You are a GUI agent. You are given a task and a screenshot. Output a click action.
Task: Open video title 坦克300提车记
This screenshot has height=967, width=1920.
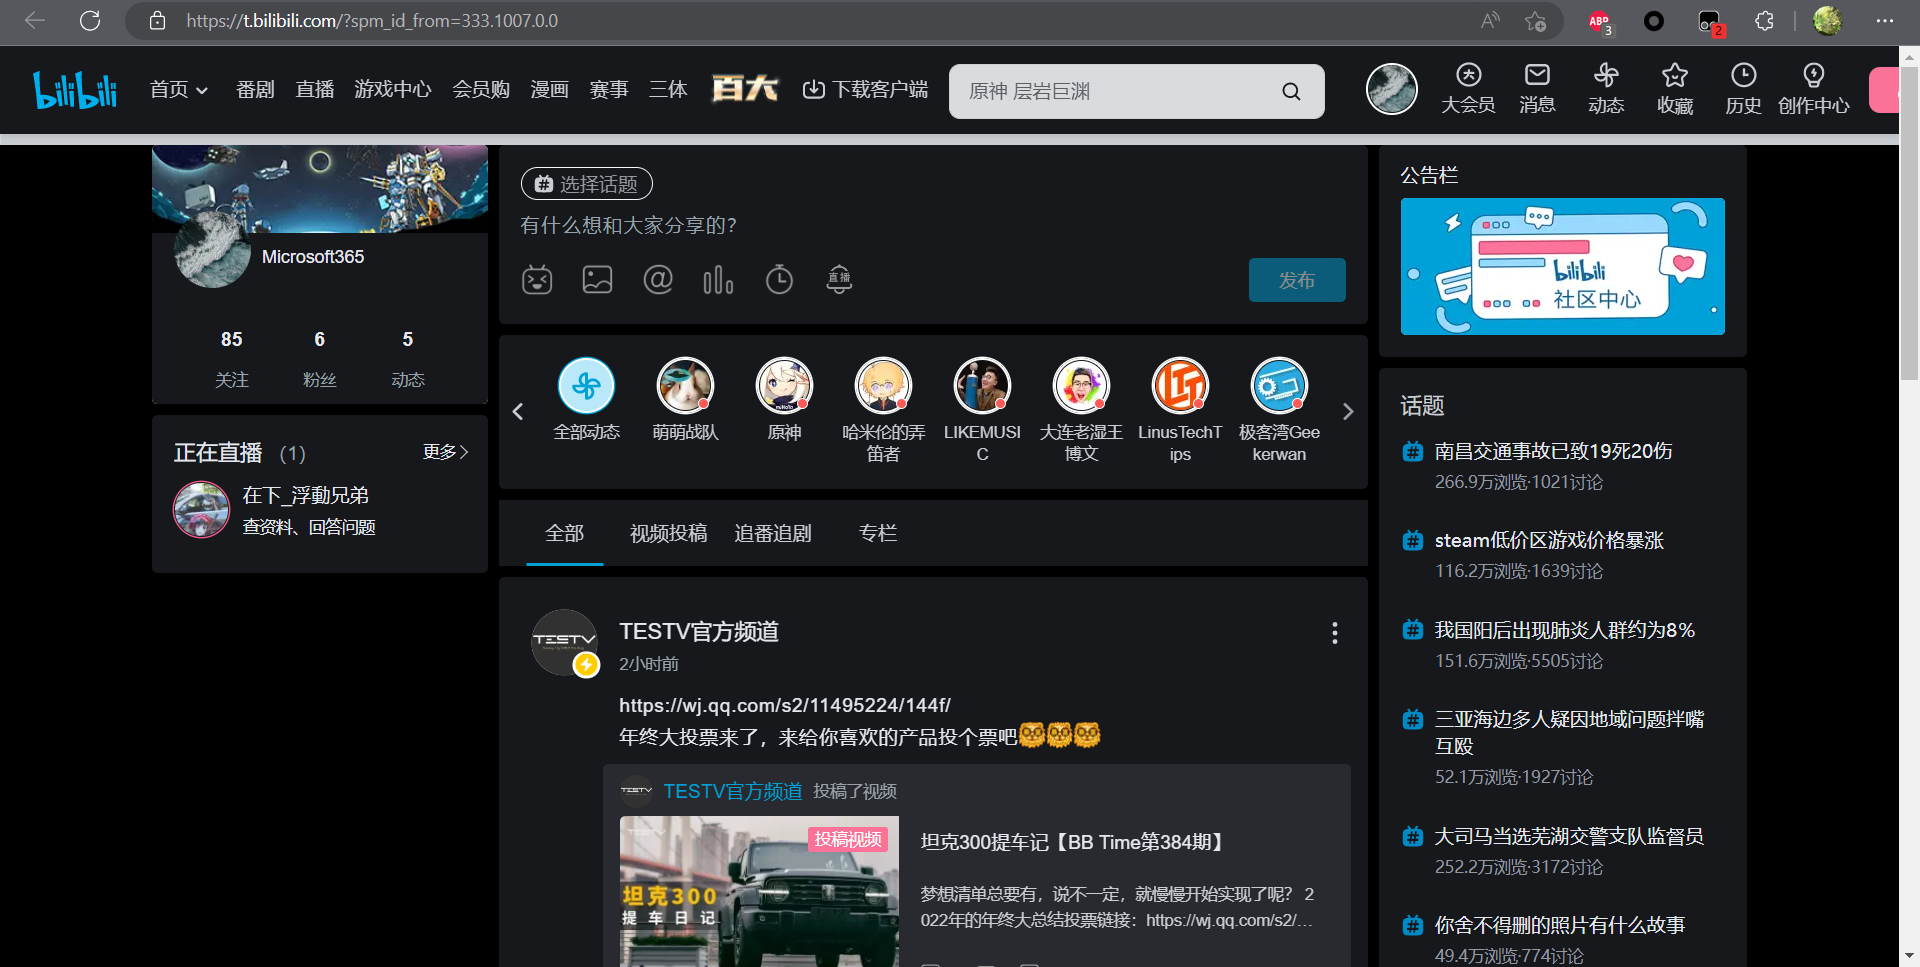(1073, 842)
